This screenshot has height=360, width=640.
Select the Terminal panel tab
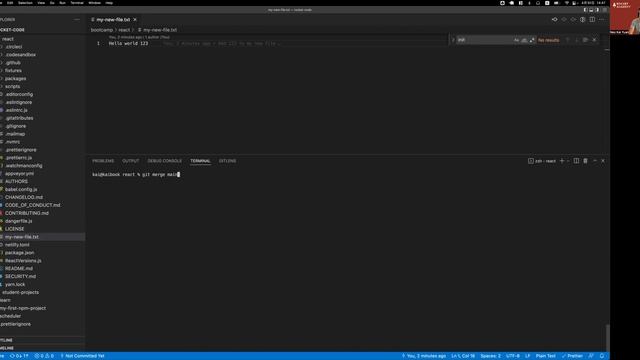point(200,161)
